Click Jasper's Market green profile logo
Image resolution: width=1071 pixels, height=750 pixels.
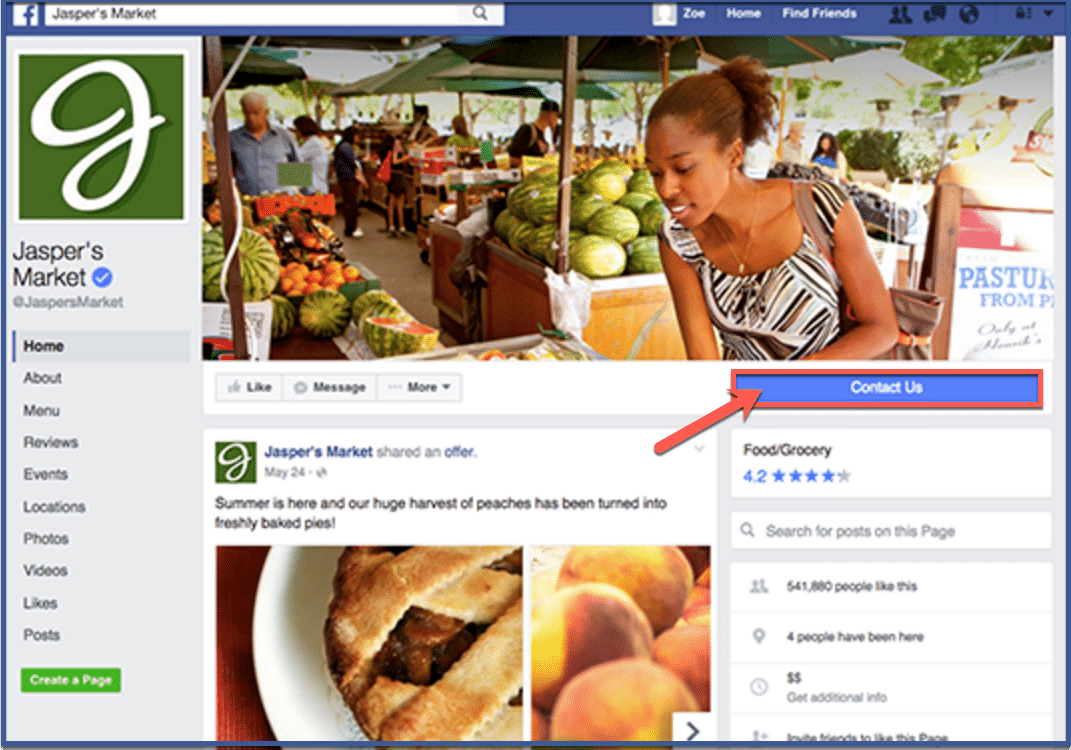101,137
